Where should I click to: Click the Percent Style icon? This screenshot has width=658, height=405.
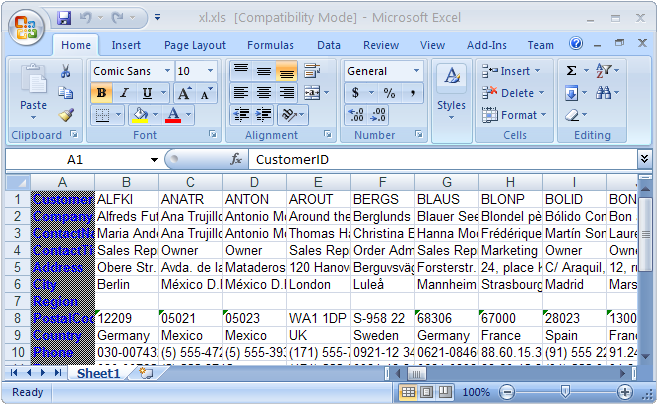[x=388, y=93]
